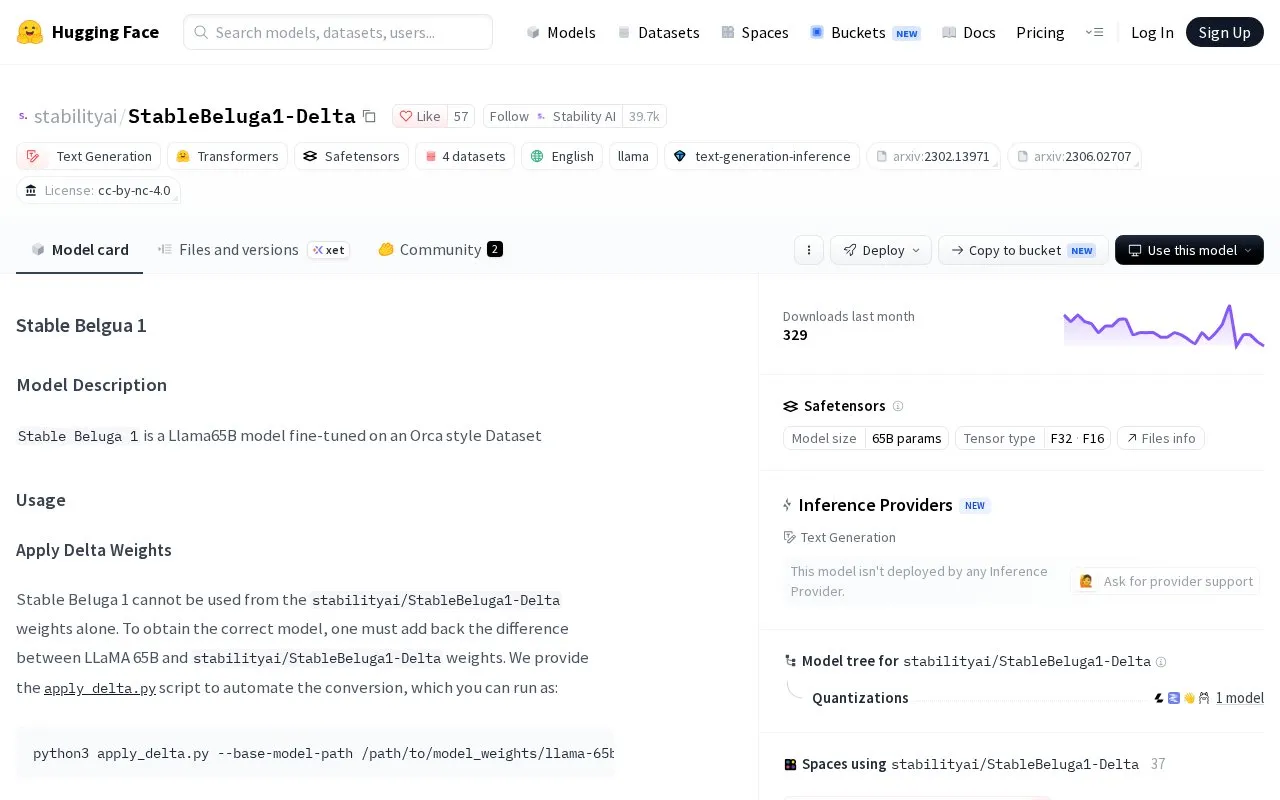Click Copy to bucket button
This screenshot has width=1280, height=800.
(1023, 250)
